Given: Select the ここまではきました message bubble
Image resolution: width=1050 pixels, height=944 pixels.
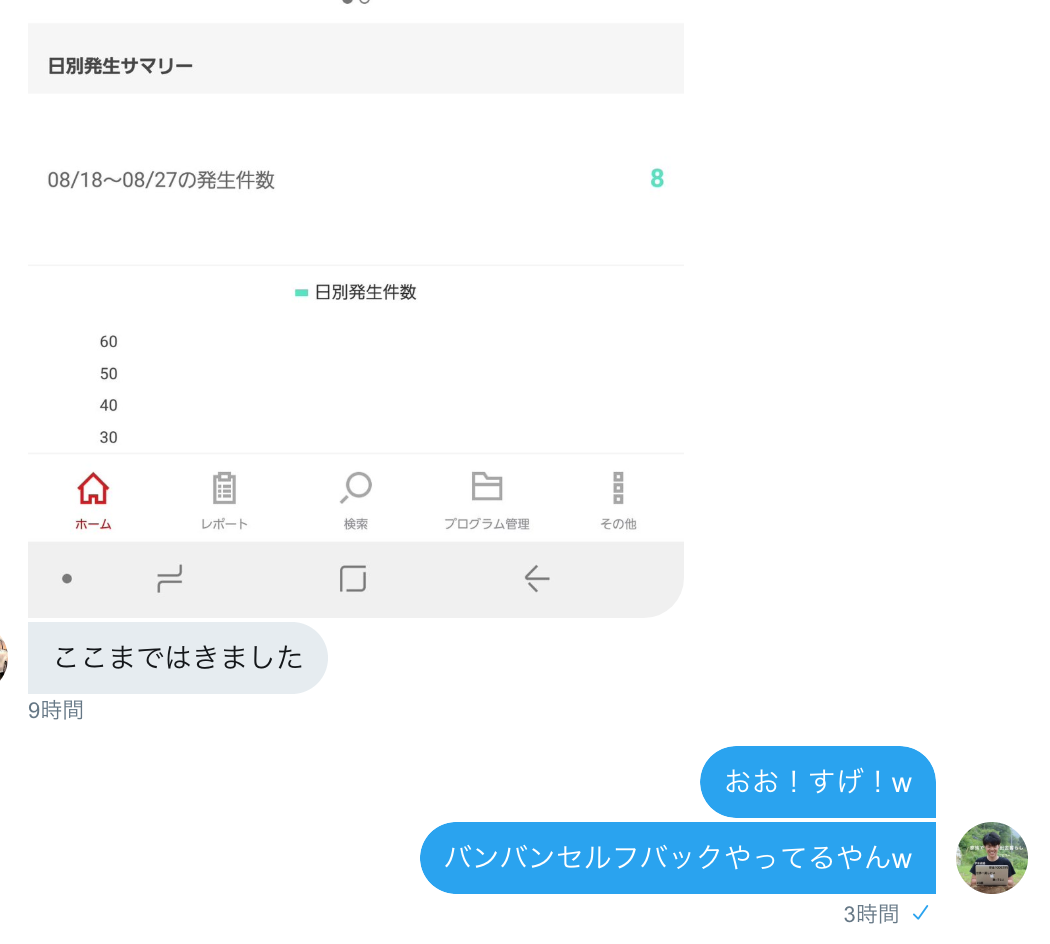Looking at the screenshot, I should (177, 658).
